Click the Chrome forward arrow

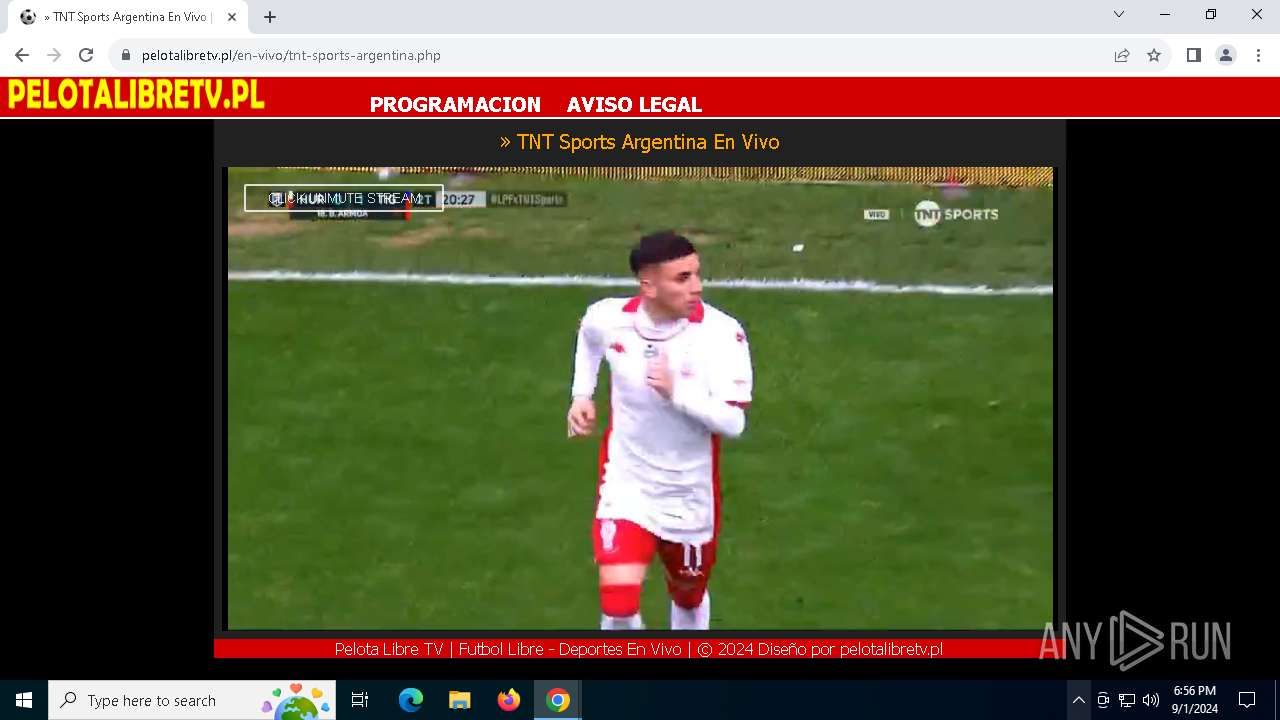(x=54, y=55)
